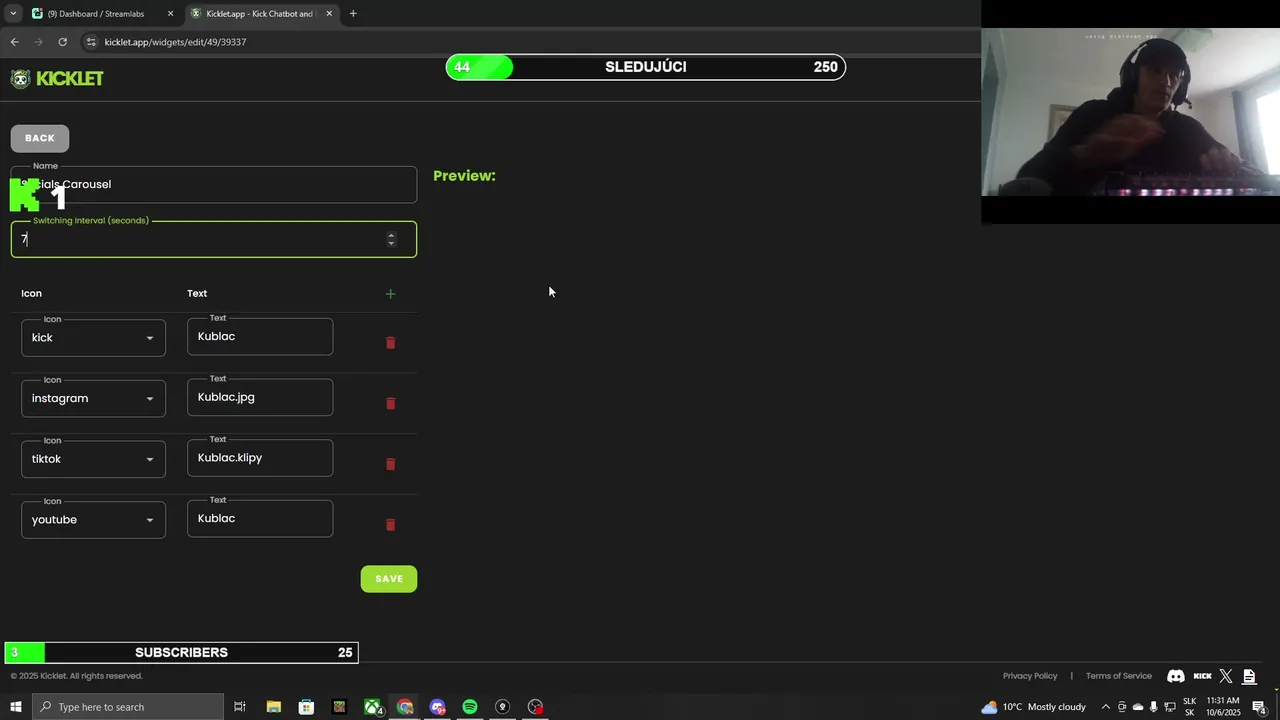The image size is (1280, 720).
Task: Open the weather widget showing Mostly cloudy
Action: click(1034, 707)
